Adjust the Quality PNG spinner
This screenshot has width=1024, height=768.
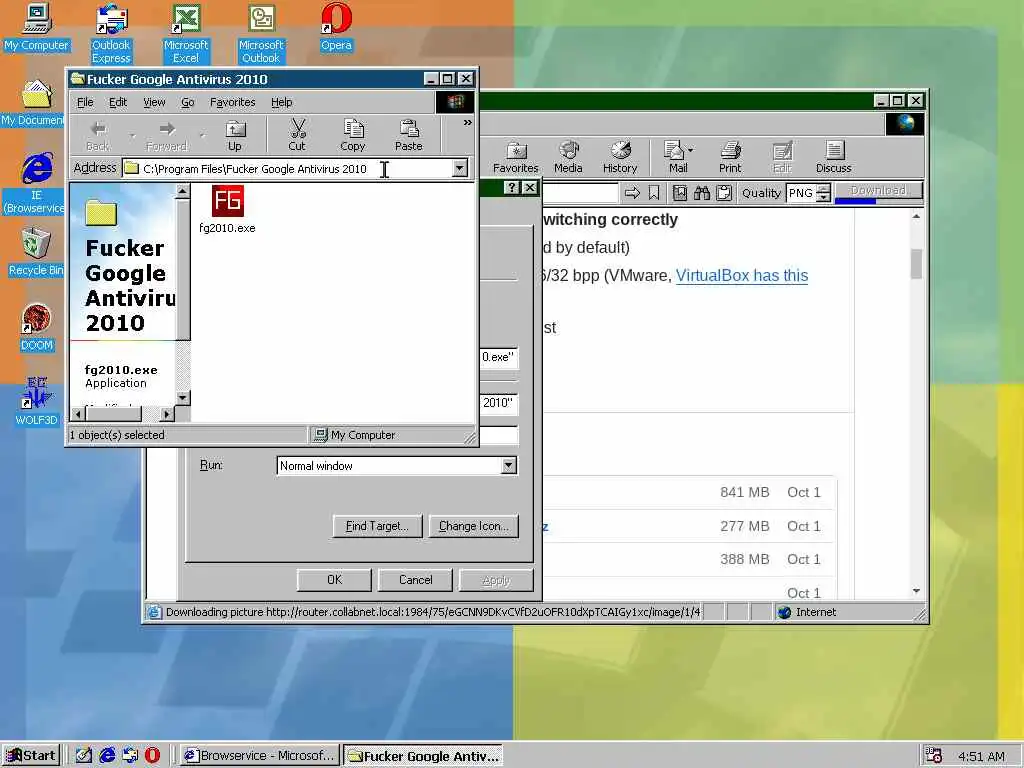(x=824, y=193)
